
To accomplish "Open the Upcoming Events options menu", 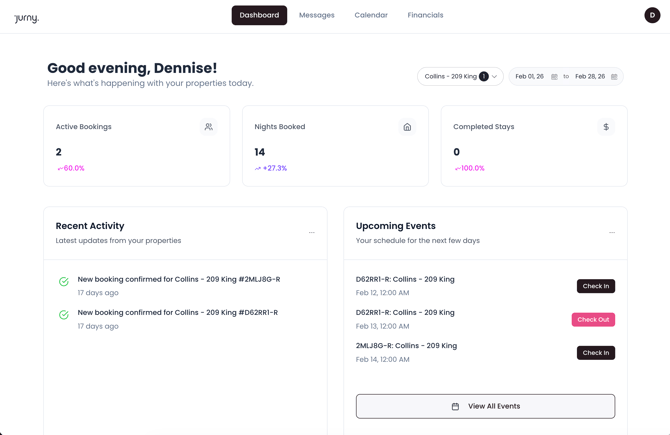I will pyautogui.click(x=612, y=233).
